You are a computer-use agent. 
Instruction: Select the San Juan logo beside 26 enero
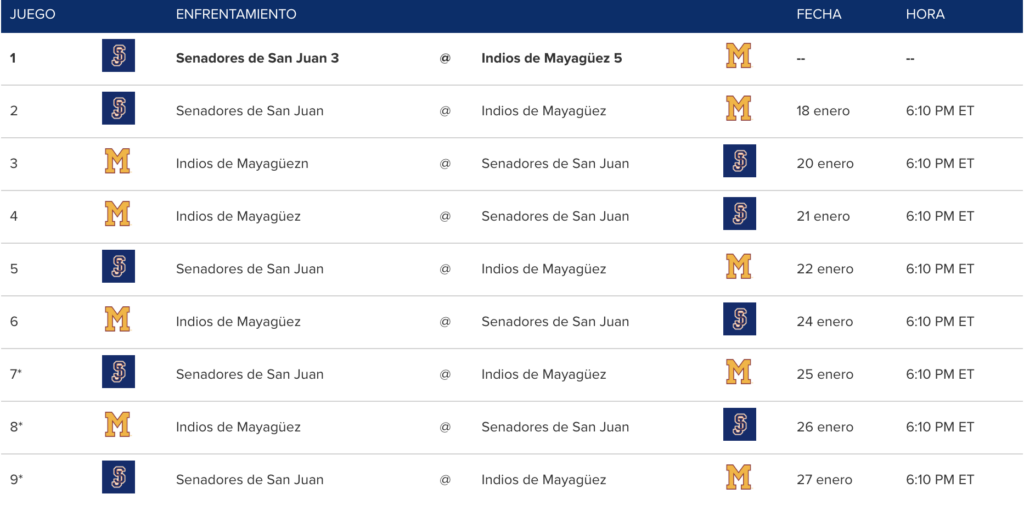pyautogui.click(x=739, y=425)
